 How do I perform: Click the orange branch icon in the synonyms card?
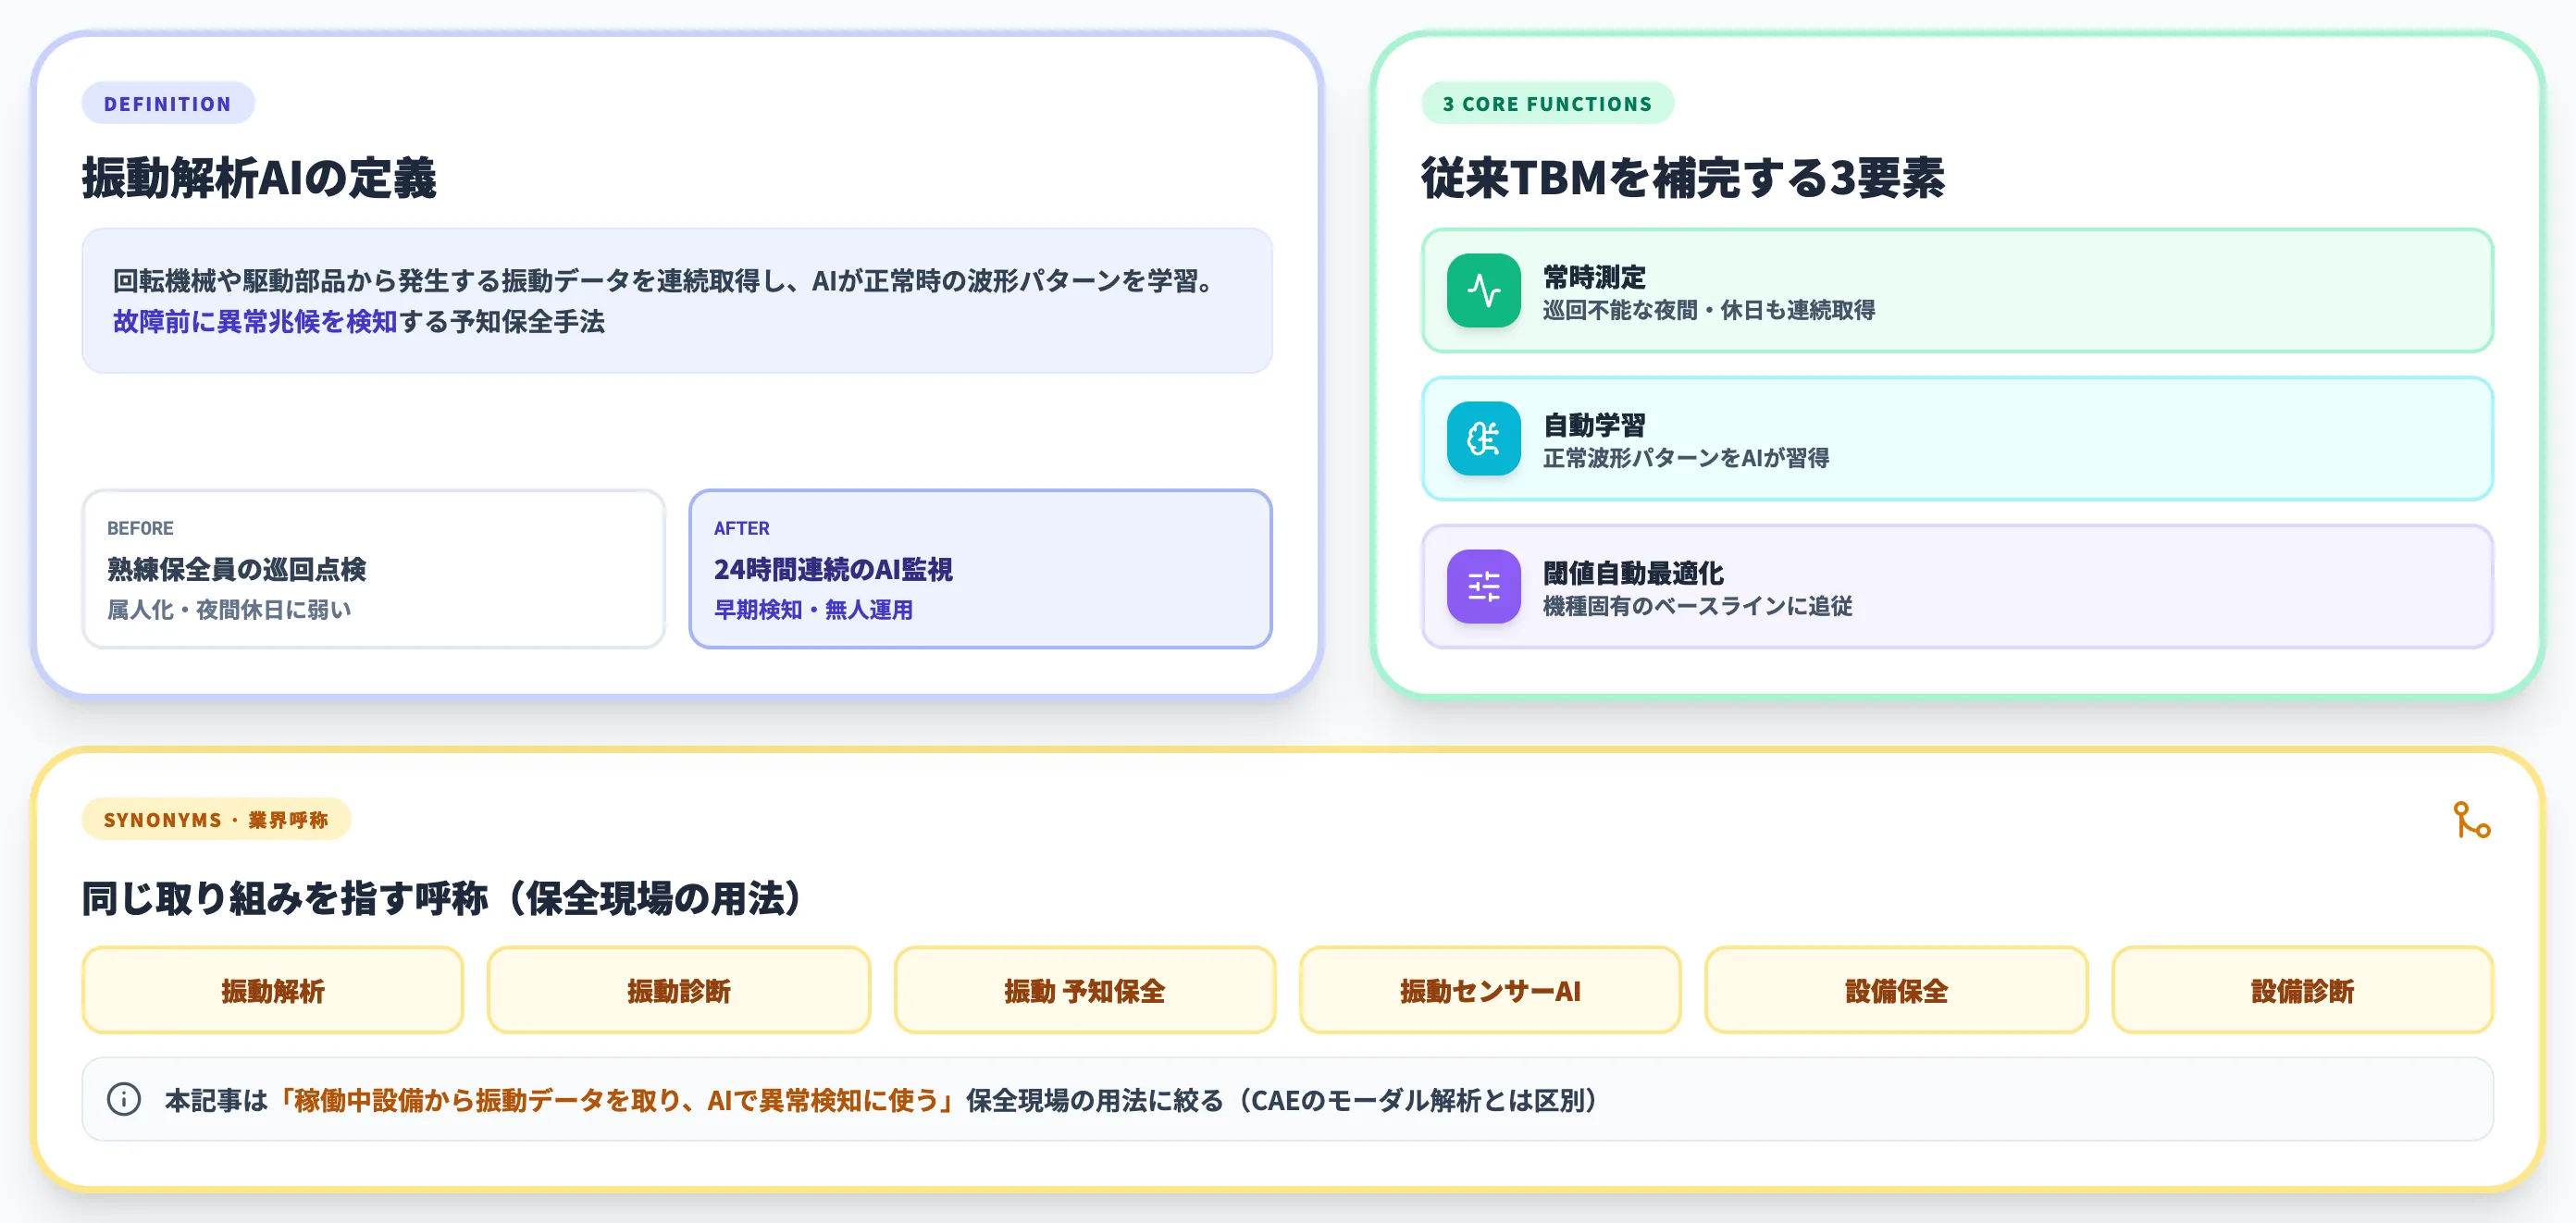pyautogui.click(x=2471, y=820)
